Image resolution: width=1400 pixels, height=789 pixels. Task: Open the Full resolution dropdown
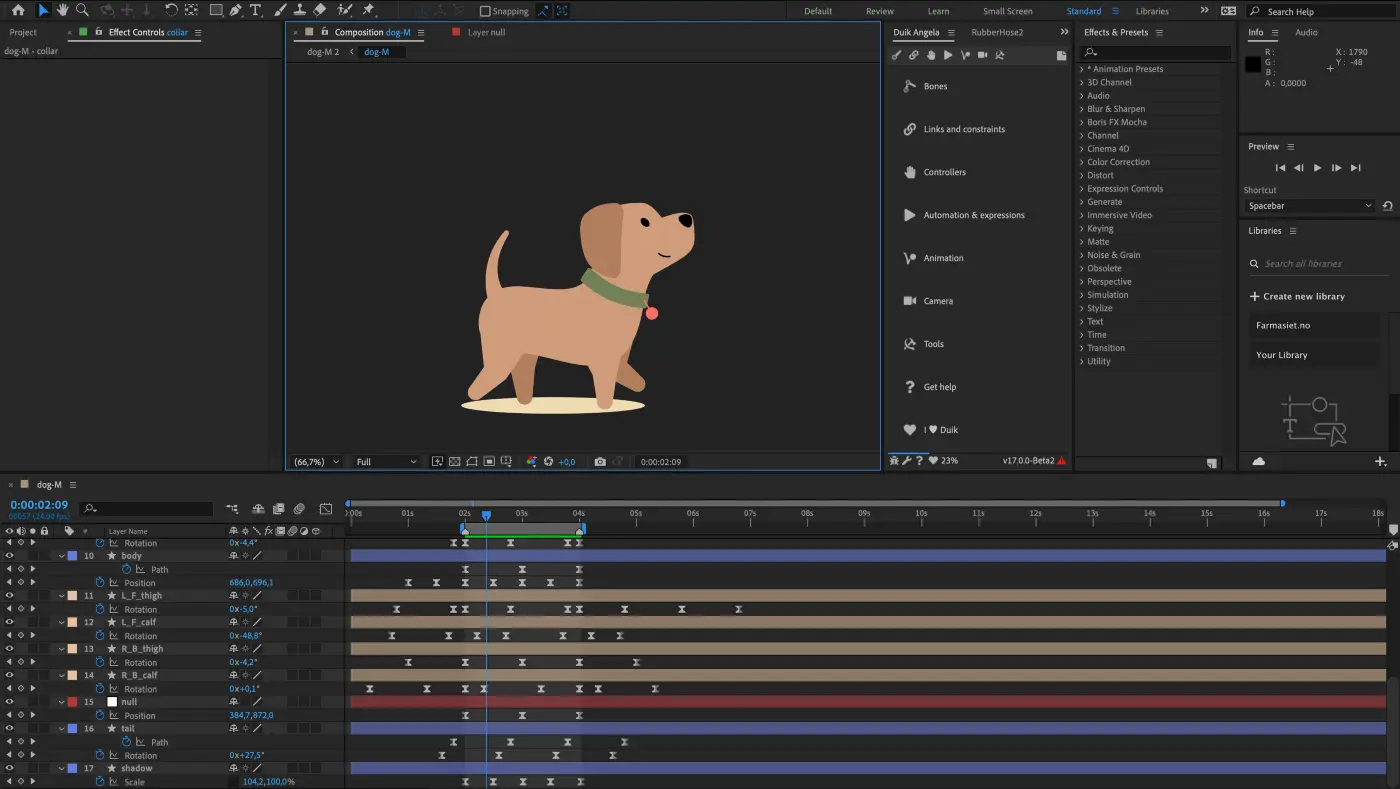(x=386, y=462)
